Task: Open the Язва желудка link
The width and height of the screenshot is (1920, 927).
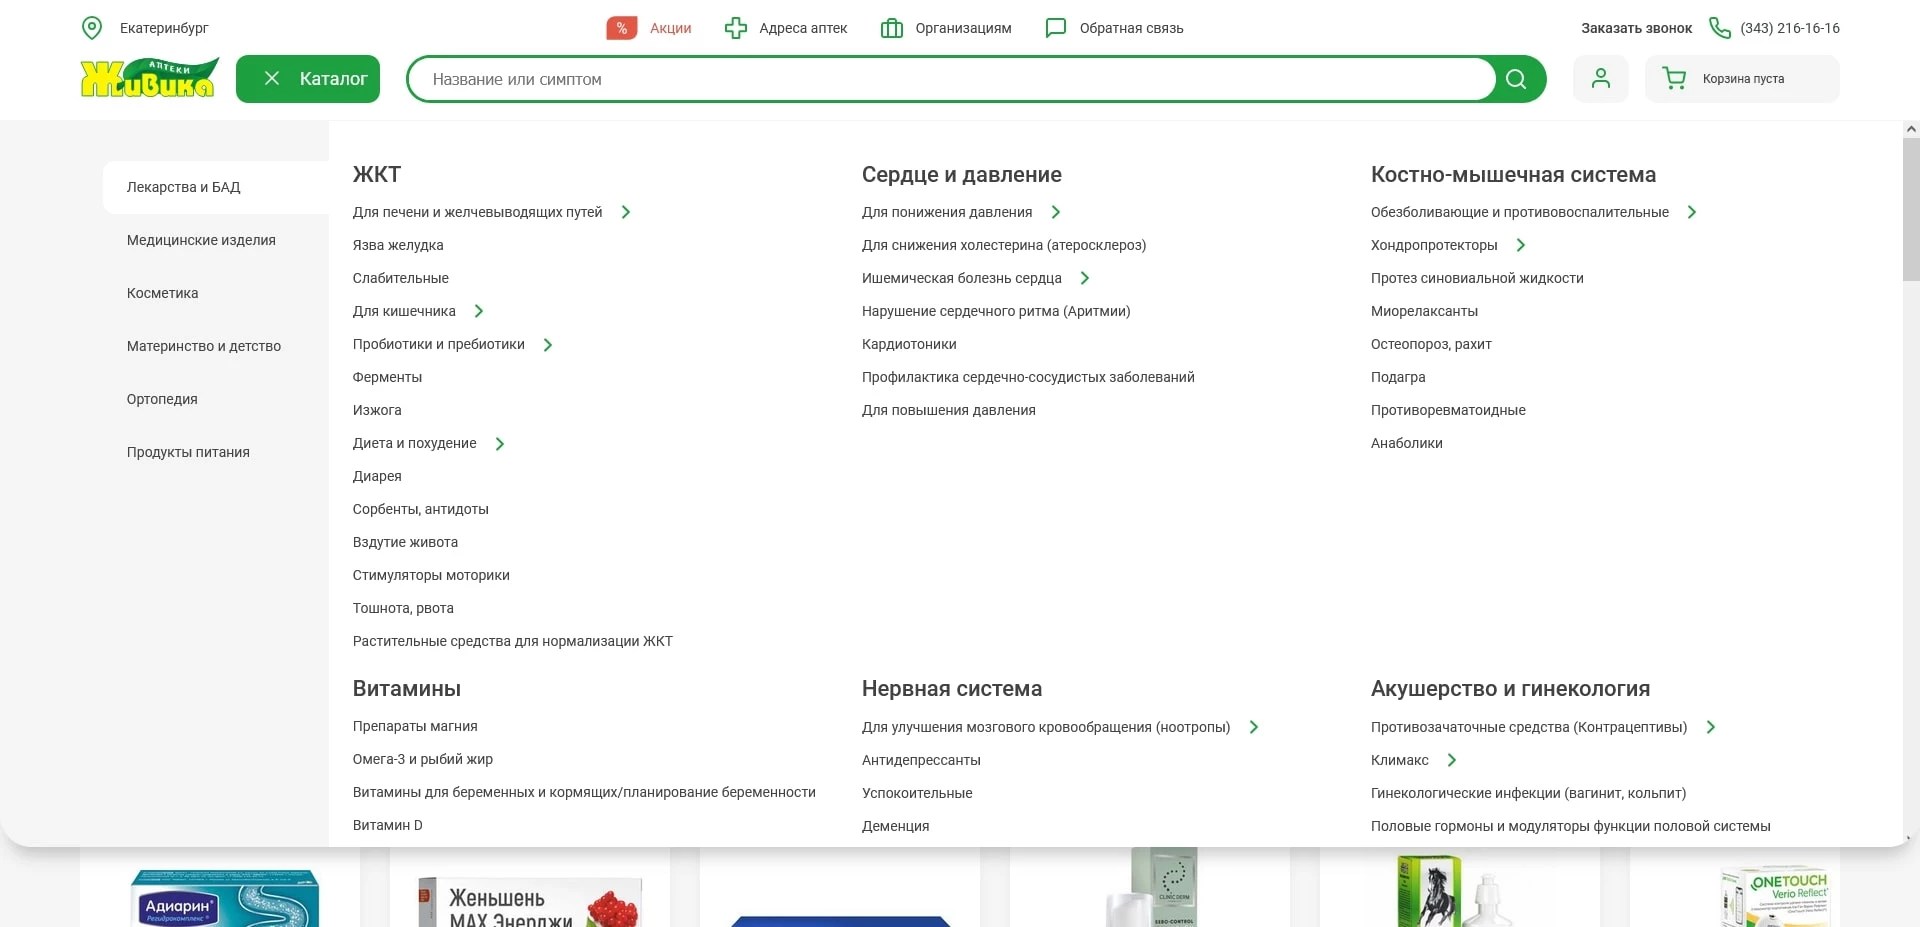Action: click(x=398, y=245)
